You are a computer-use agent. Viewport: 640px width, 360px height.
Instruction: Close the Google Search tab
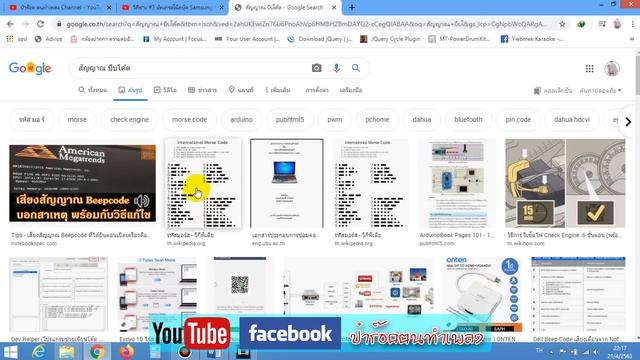click(334, 7)
